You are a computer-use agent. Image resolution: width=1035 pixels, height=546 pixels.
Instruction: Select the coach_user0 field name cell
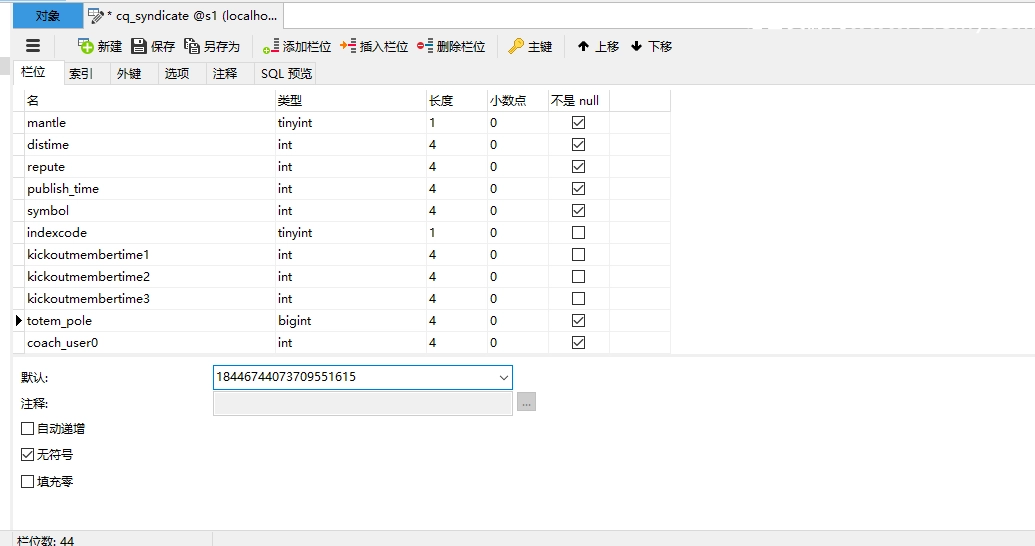click(62, 343)
